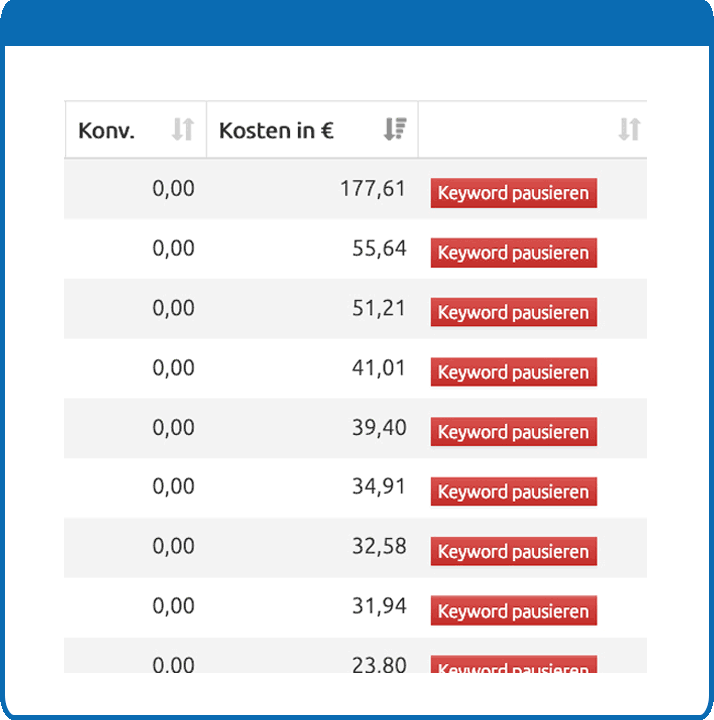Pause the keyword costing 31,94

point(514,611)
